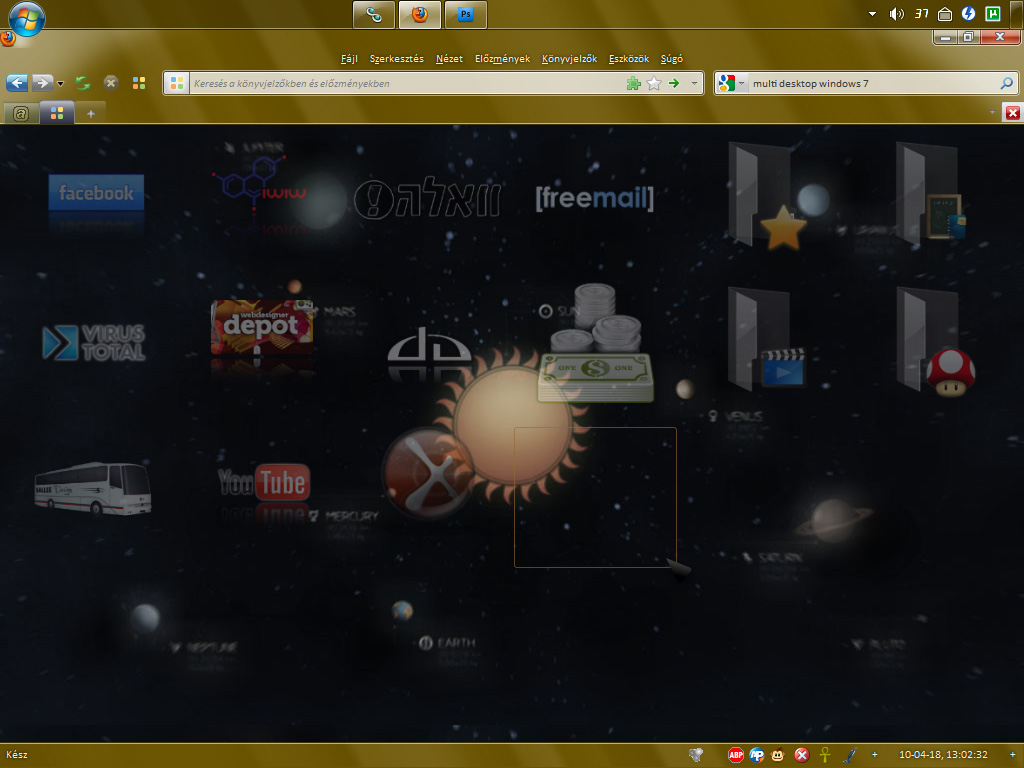Open the Előzmények menu
The width and height of the screenshot is (1024, 768).
click(x=502, y=59)
